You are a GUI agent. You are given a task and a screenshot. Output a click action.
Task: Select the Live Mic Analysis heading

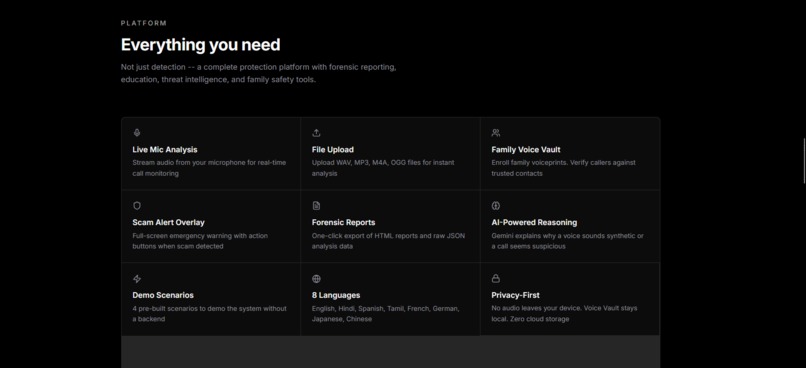pyautogui.click(x=165, y=150)
